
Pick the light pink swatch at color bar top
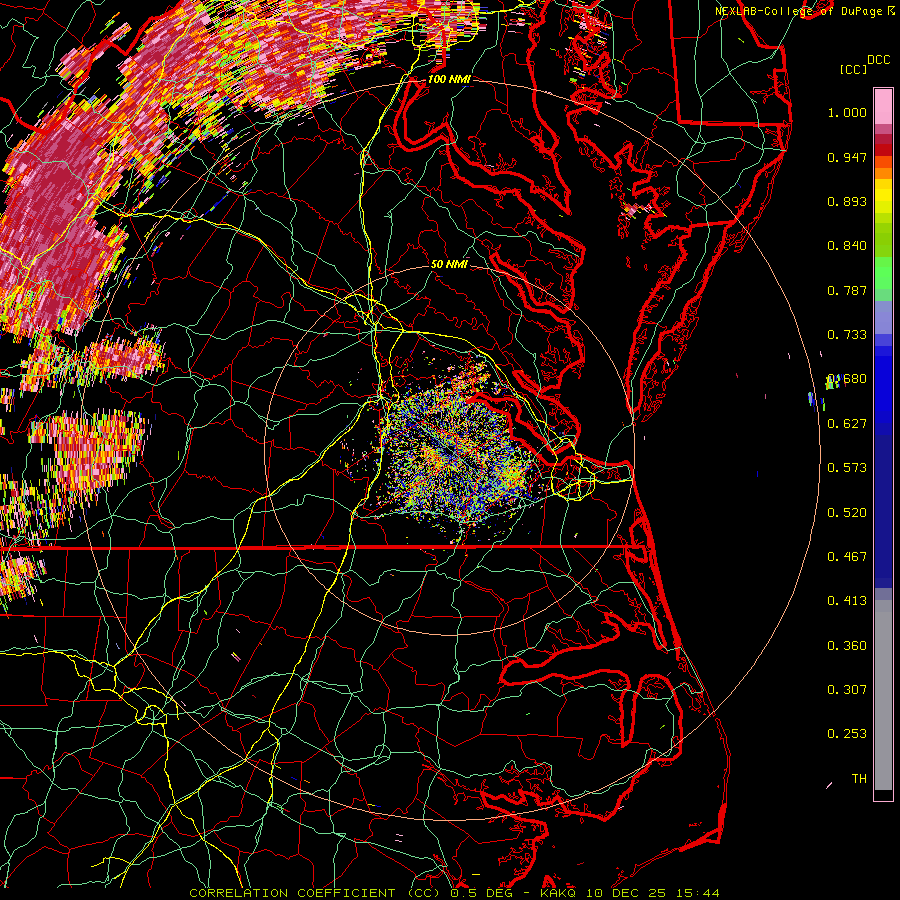(883, 106)
